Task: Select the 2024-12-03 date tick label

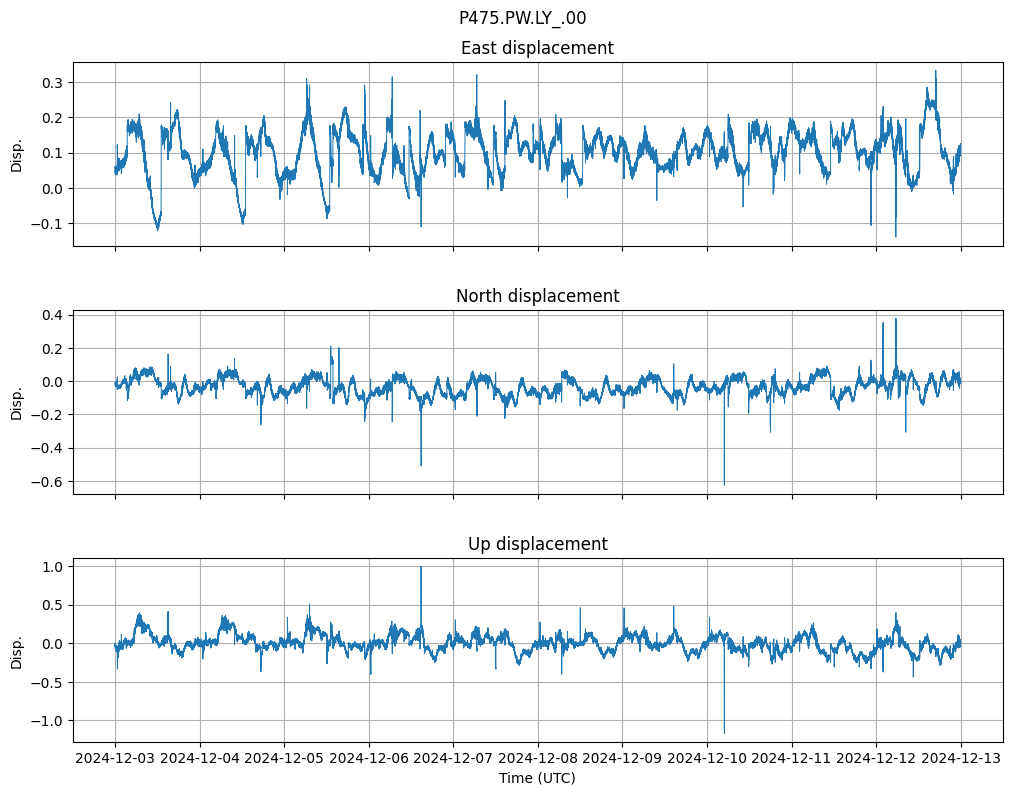Action: [115, 759]
